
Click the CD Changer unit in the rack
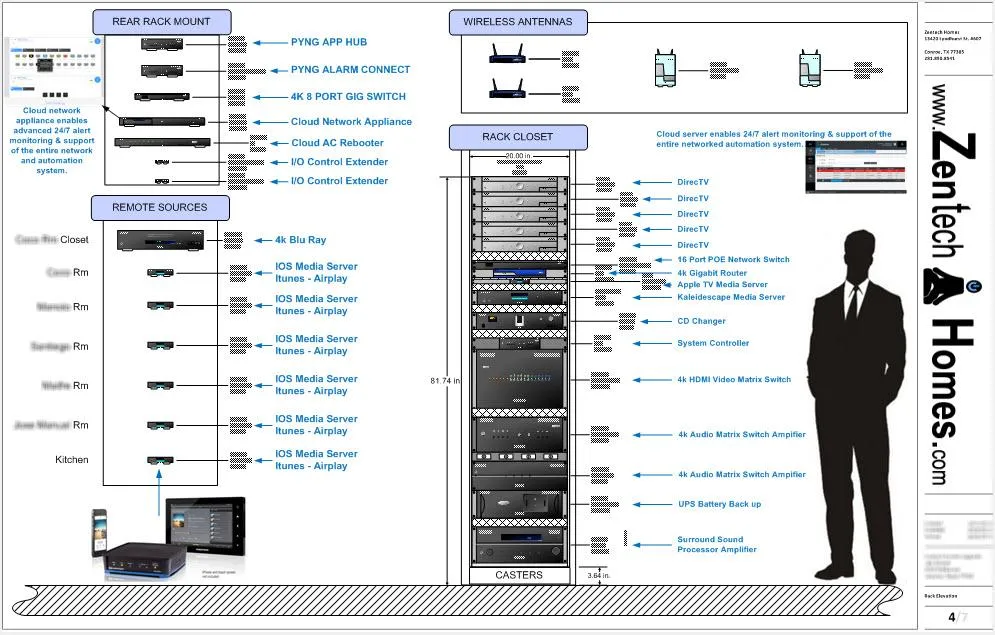[519, 320]
